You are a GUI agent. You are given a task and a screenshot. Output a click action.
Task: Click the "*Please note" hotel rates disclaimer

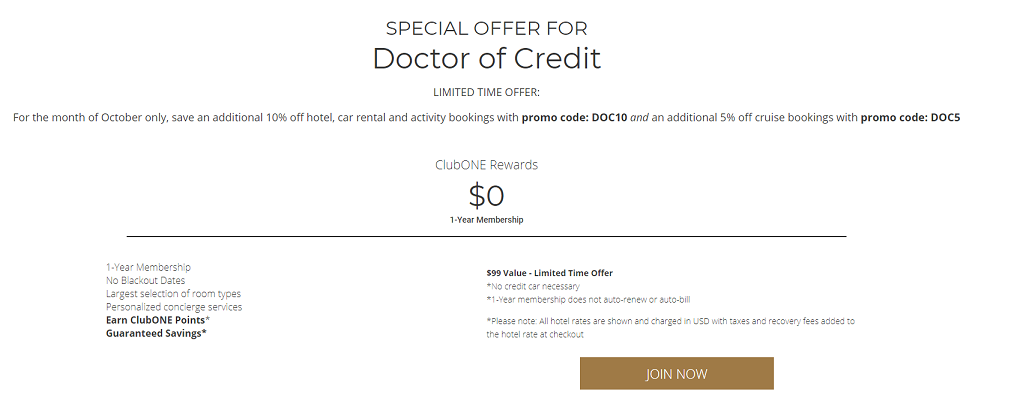(670, 321)
